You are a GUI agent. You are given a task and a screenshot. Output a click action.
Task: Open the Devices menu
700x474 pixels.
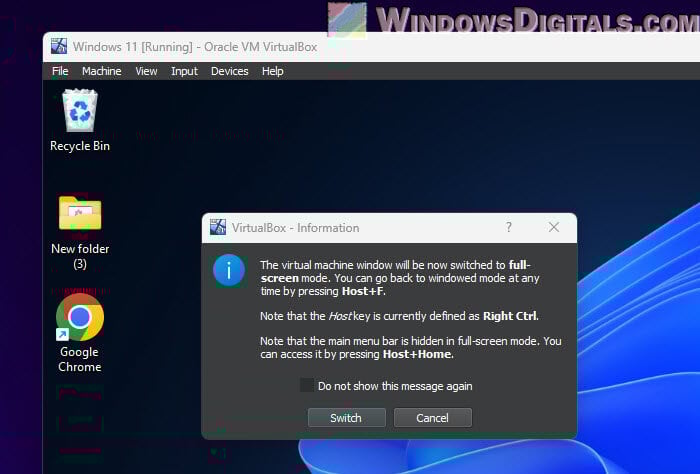coord(229,71)
